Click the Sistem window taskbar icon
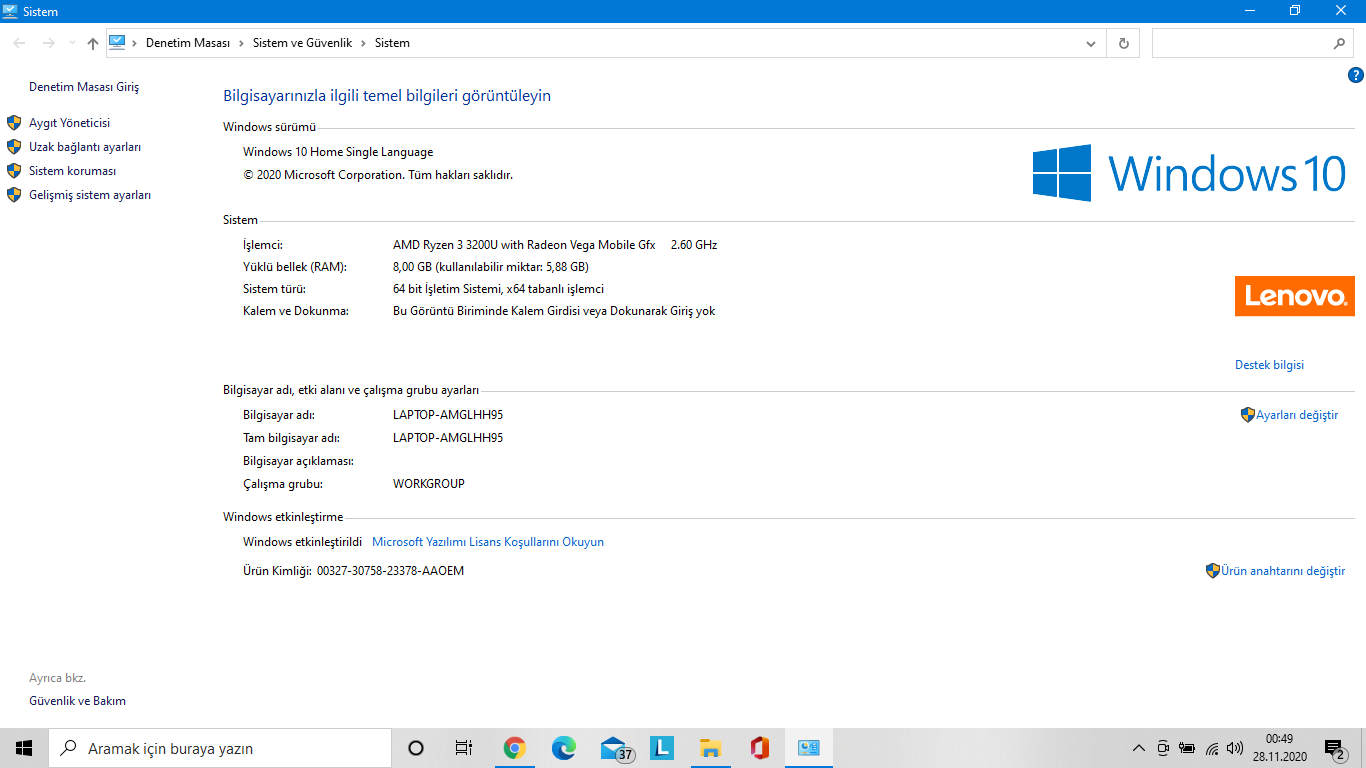 coord(808,748)
